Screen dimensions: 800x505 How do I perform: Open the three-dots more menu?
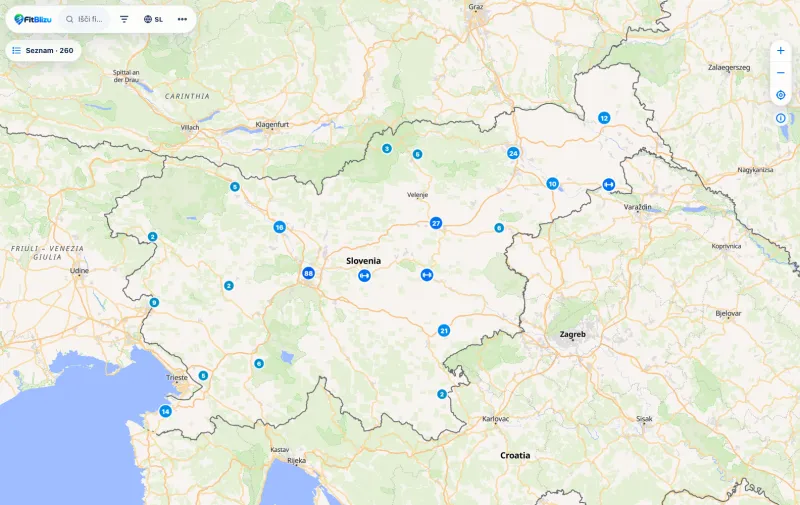tap(182, 19)
